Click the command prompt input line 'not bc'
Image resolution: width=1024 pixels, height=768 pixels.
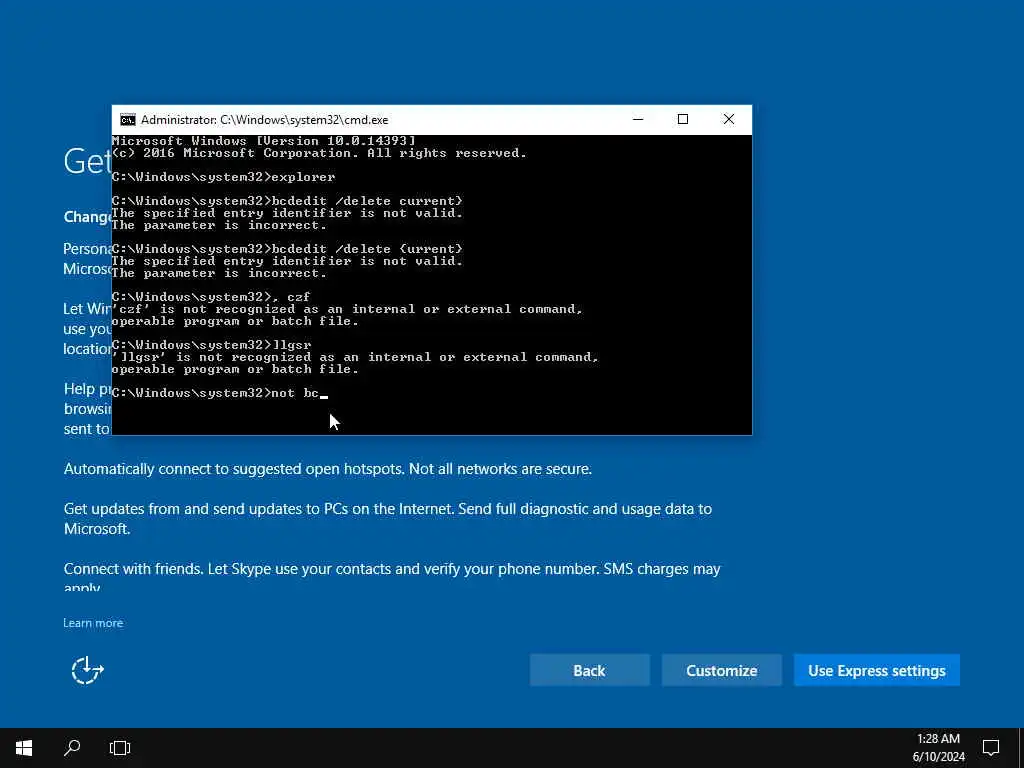point(220,393)
